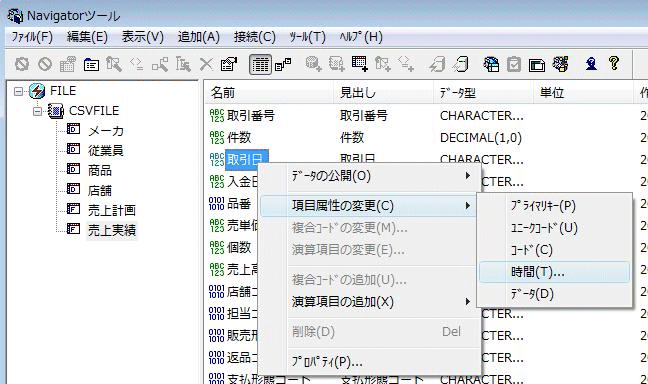The height and width of the screenshot is (384, 648).
Task: Click the clipboard check toolbar icon
Action: click(514, 64)
